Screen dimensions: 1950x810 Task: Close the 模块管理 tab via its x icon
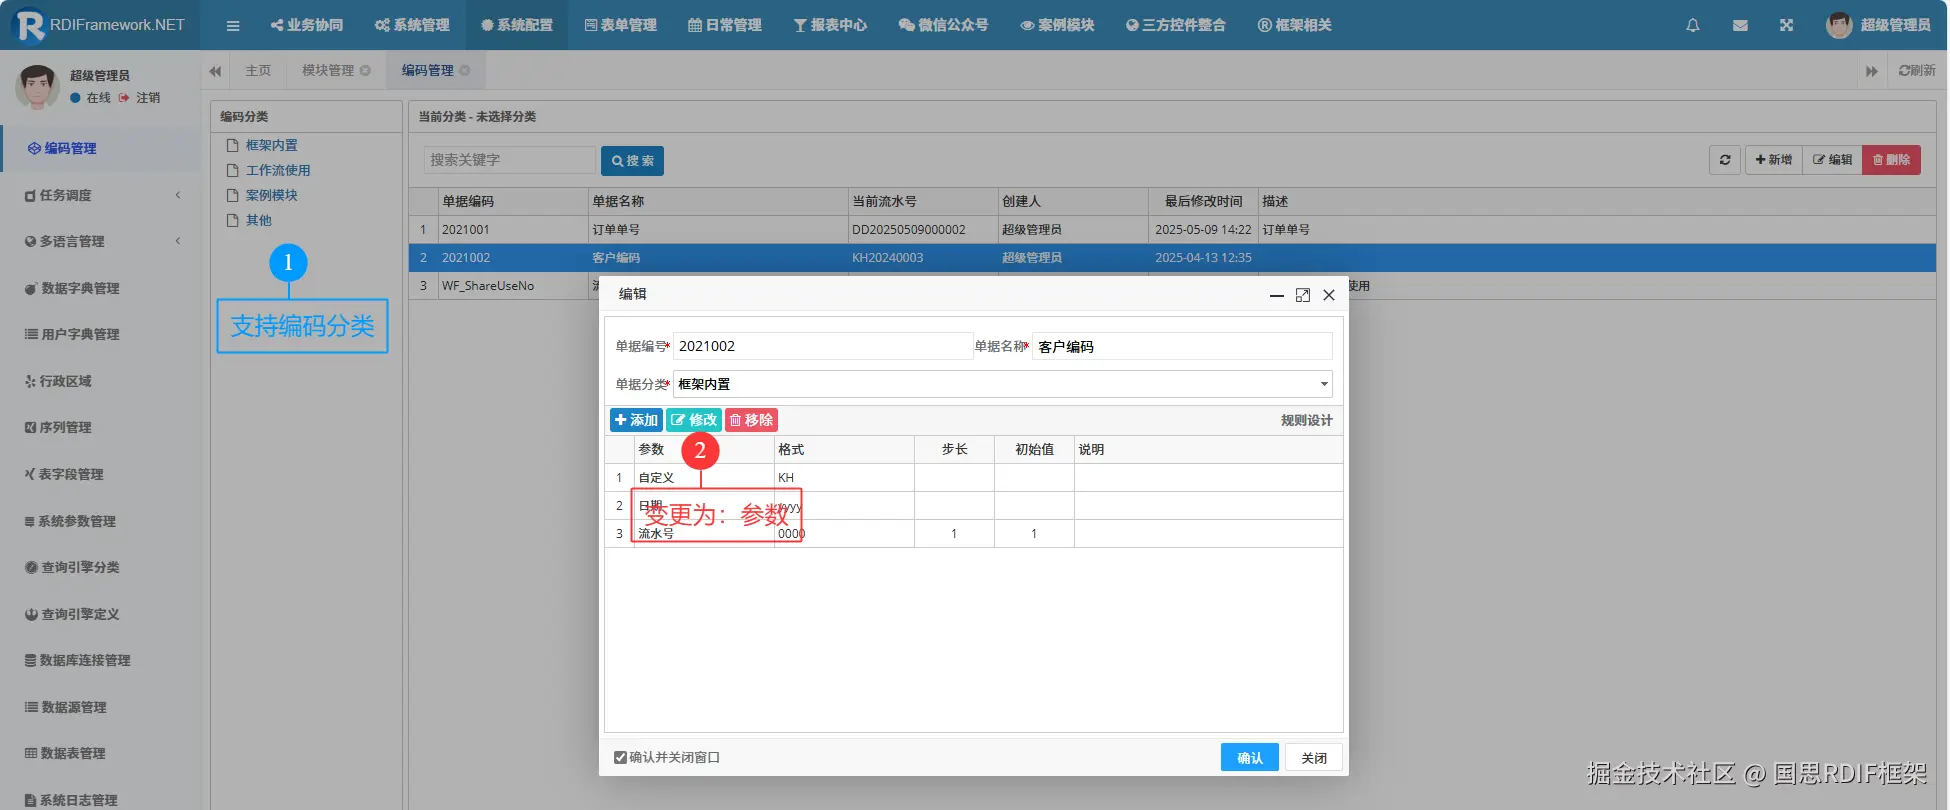tap(365, 70)
